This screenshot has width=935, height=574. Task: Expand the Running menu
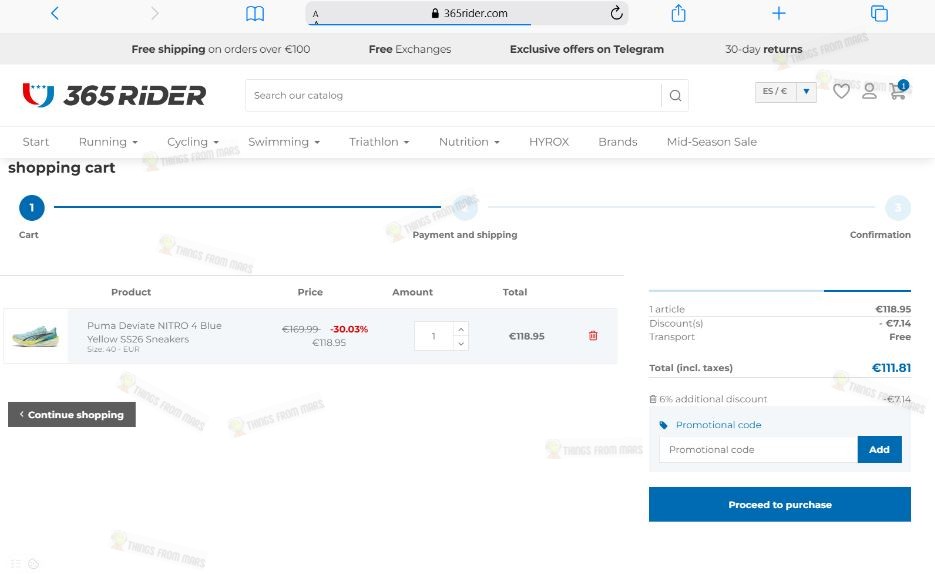[108, 142]
